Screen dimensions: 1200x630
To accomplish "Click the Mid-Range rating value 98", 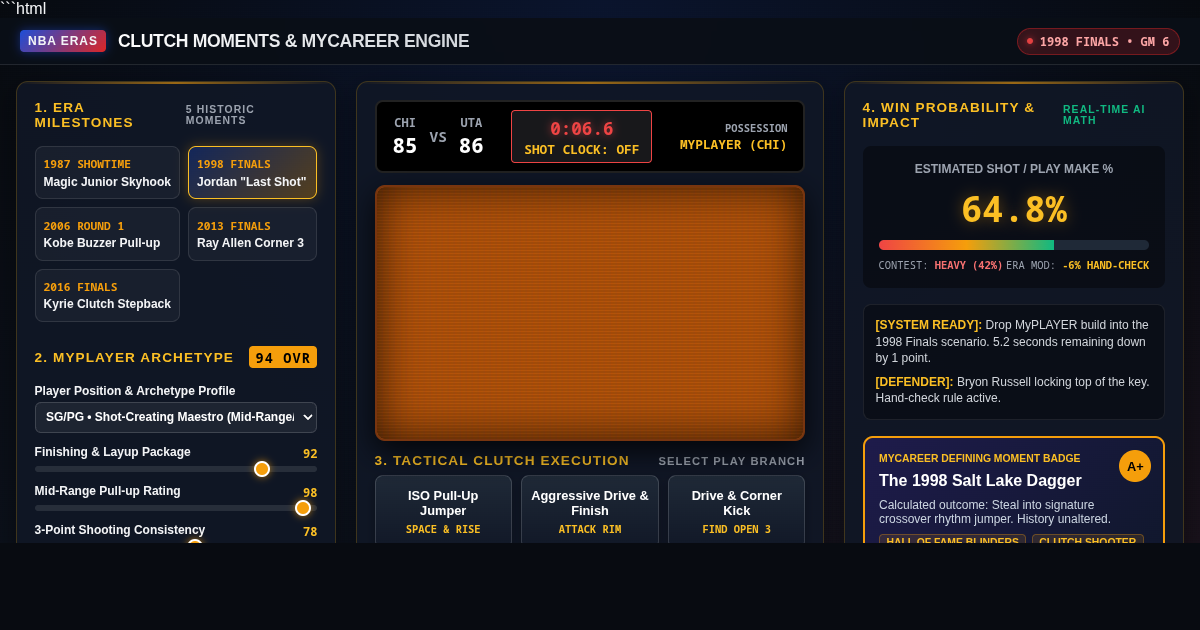I will coord(310,493).
